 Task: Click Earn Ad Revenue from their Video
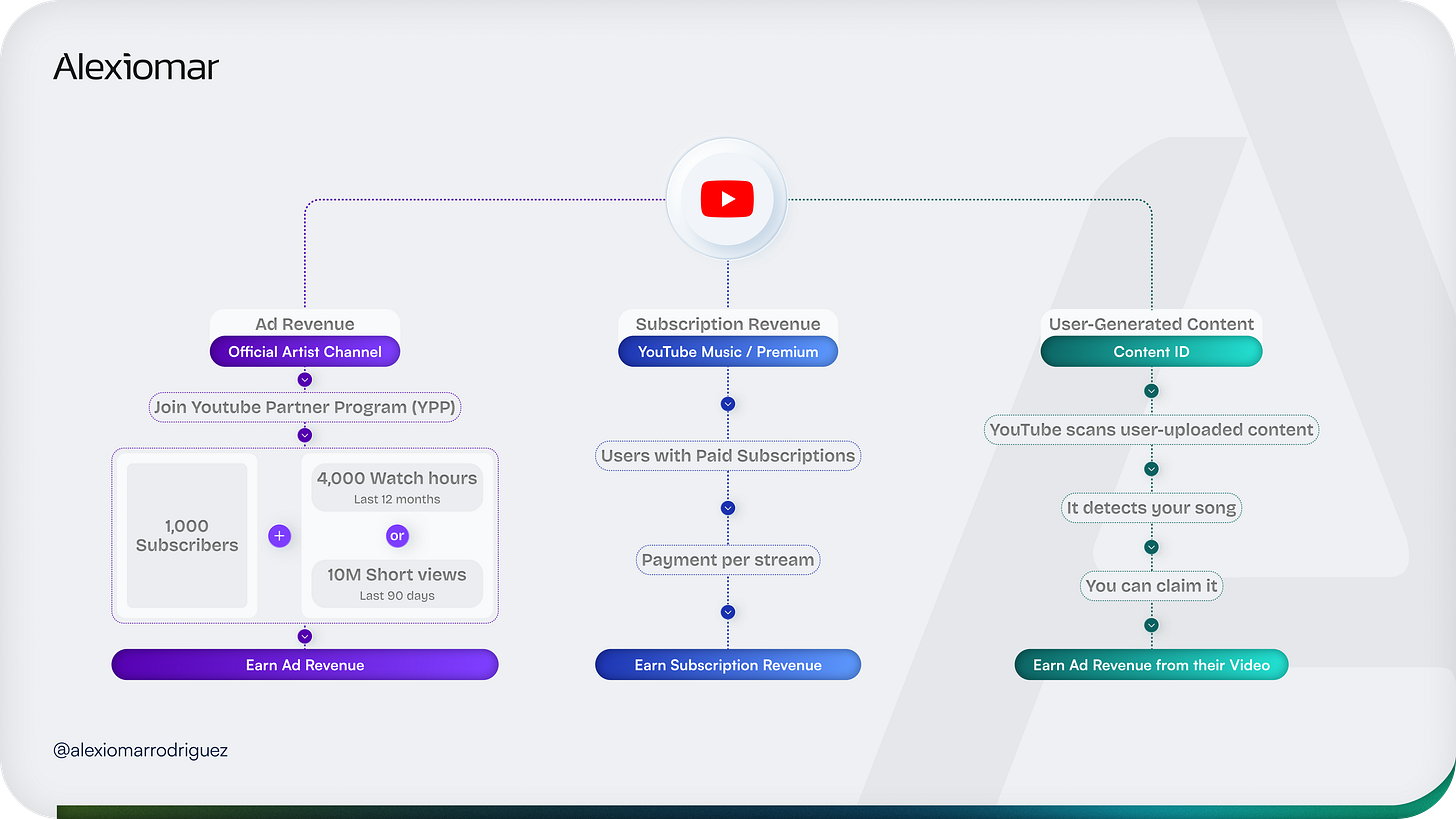1151,665
